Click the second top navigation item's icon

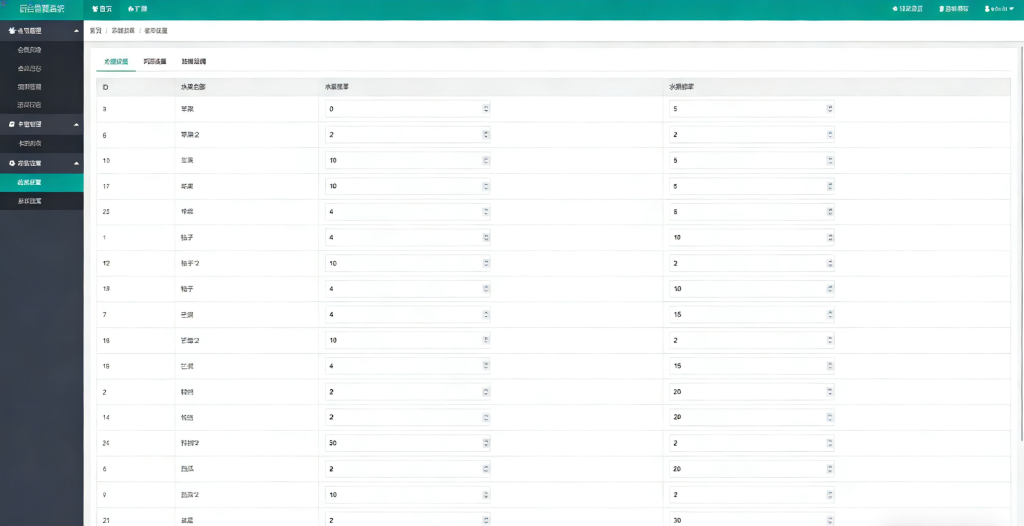131,9
